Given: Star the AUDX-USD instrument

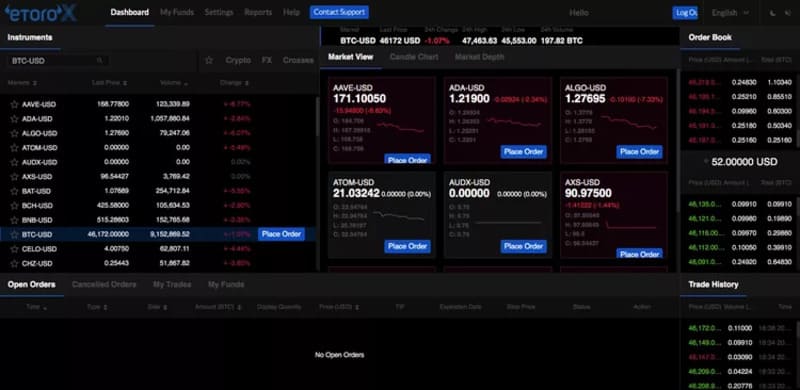Looking at the screenshot, I should pyautogui.click(x=14, y=162).
